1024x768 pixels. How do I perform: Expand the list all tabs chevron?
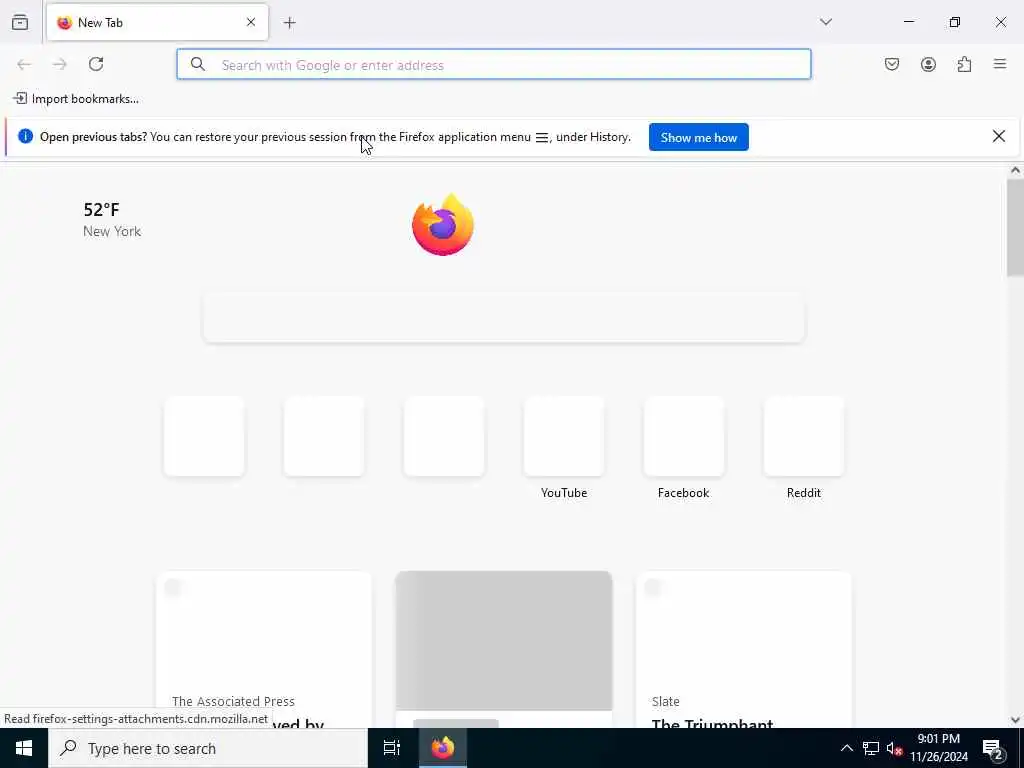pyautogui.click(x=826, y=22)
